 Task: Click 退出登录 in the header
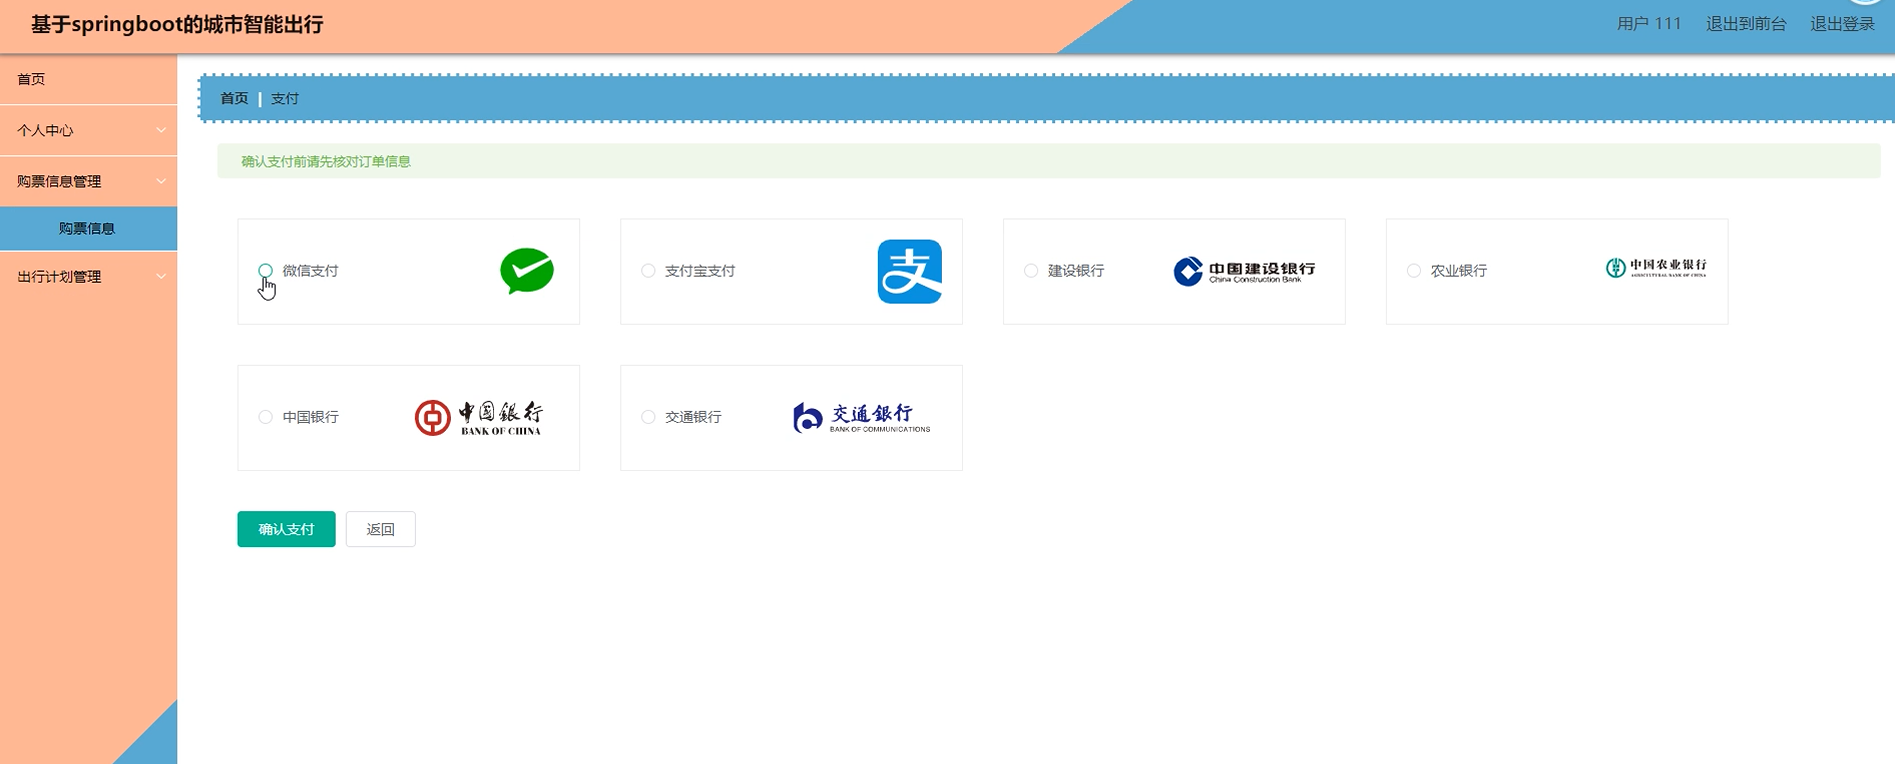click(x=1842, y=24)
